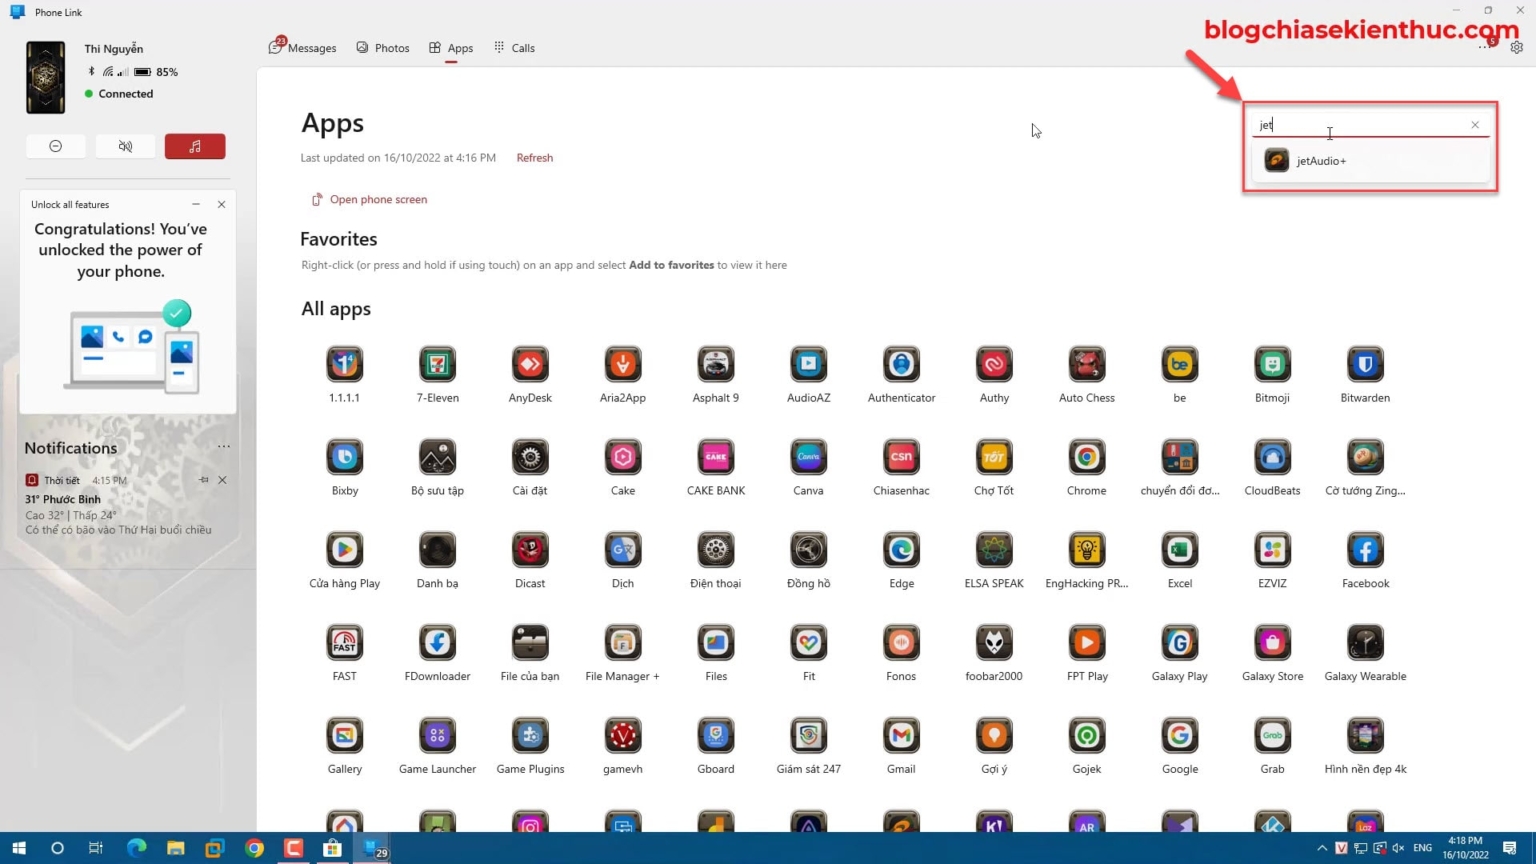The height and width of the screenshot is (864, 1536).
Task: Launch the Authenticator app
Action: [x=901, y=365]
